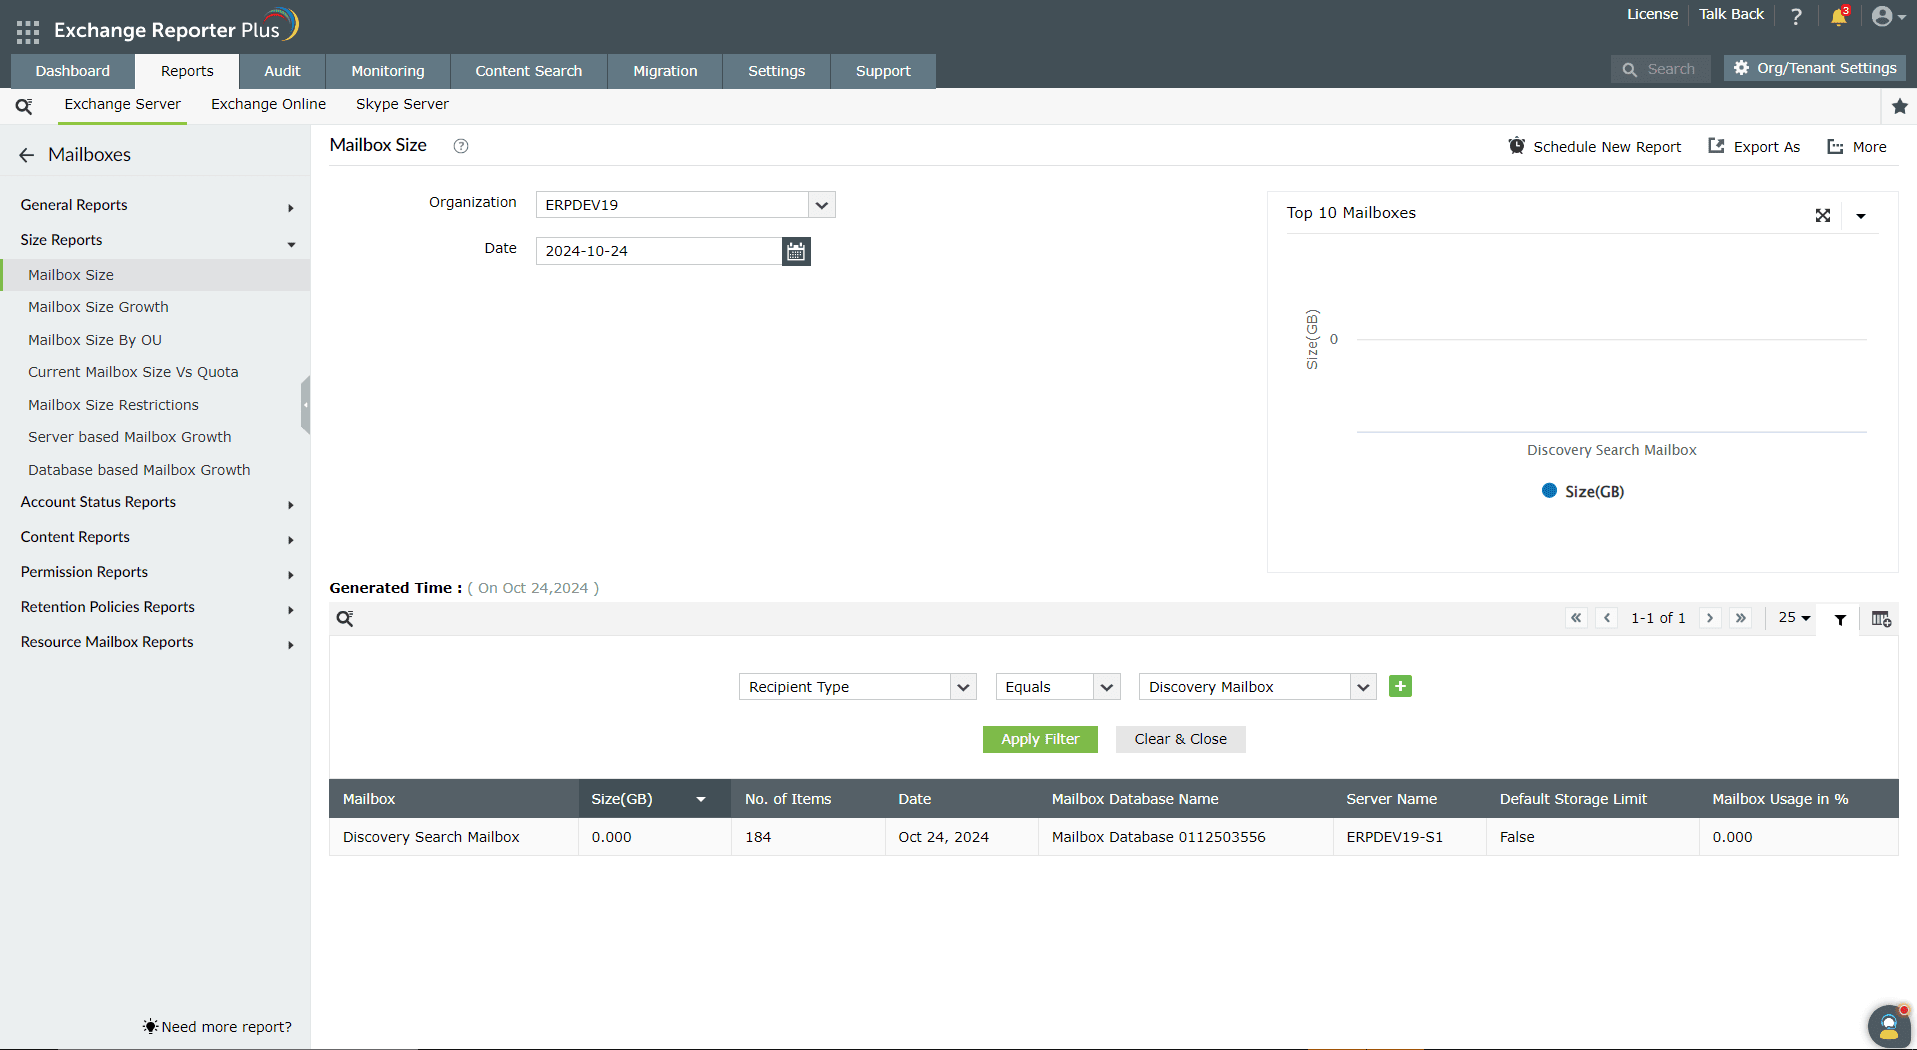Viewport: 1917px width, 1050px height.
Task: Go to next page of results
Action: point(1710,618)
